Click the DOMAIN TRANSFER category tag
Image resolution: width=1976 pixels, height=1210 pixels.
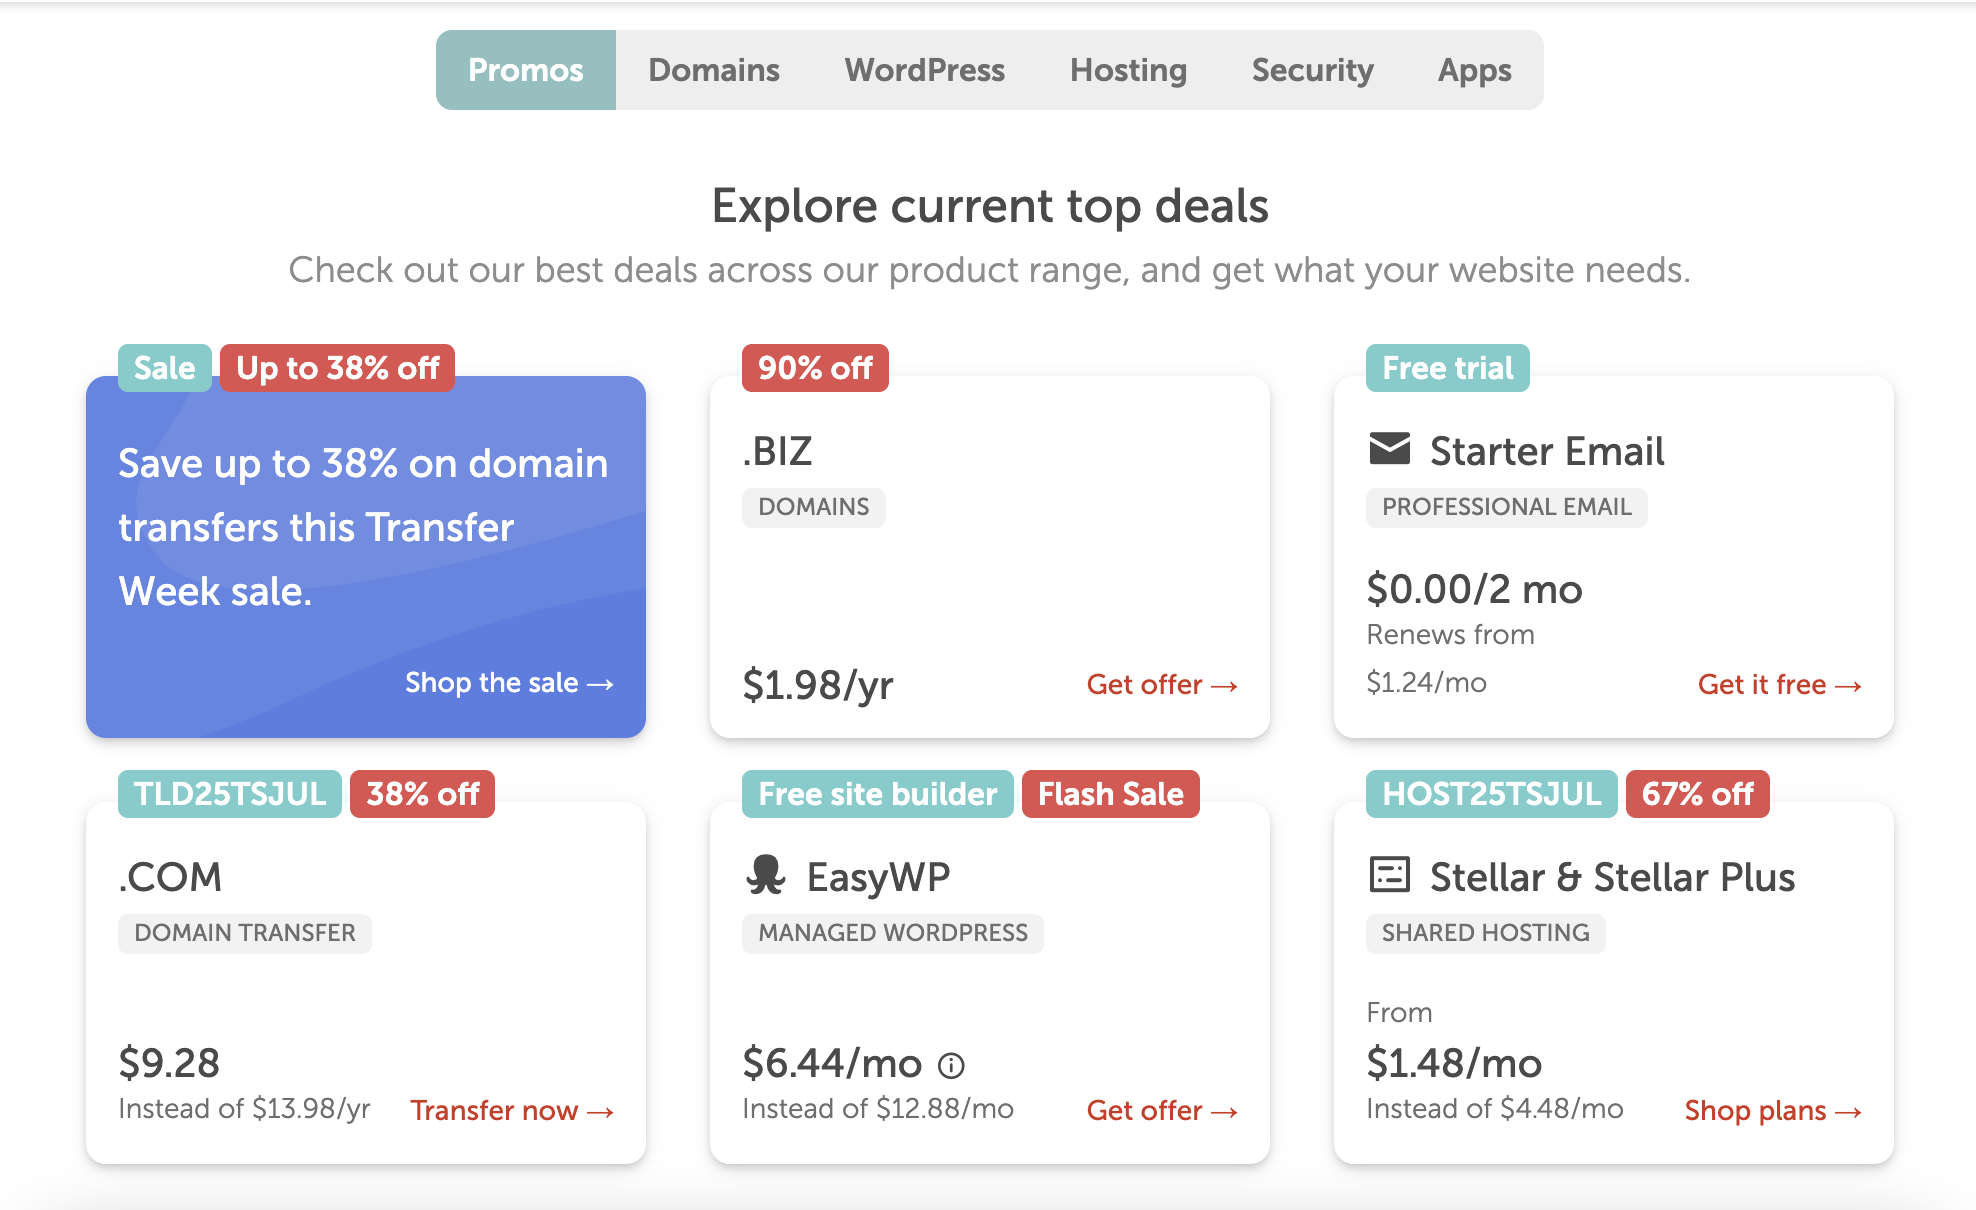(x=245, y=933)
